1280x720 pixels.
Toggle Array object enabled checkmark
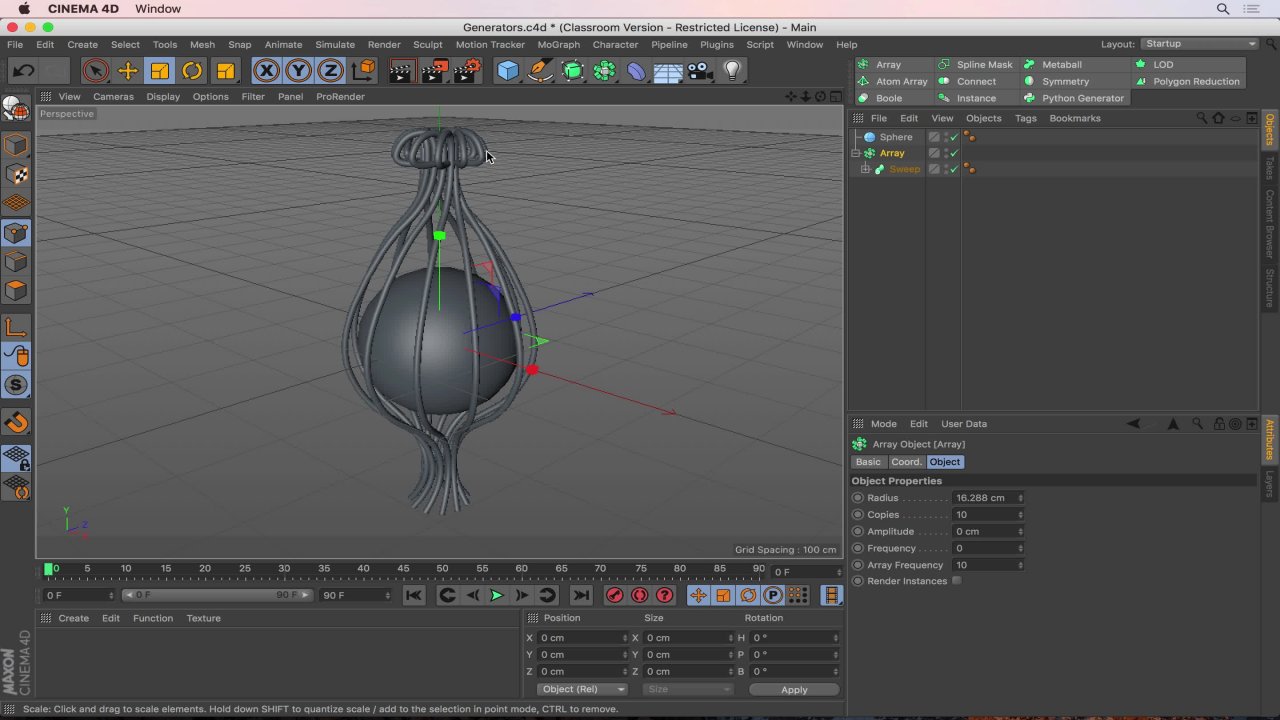[954, 153]
